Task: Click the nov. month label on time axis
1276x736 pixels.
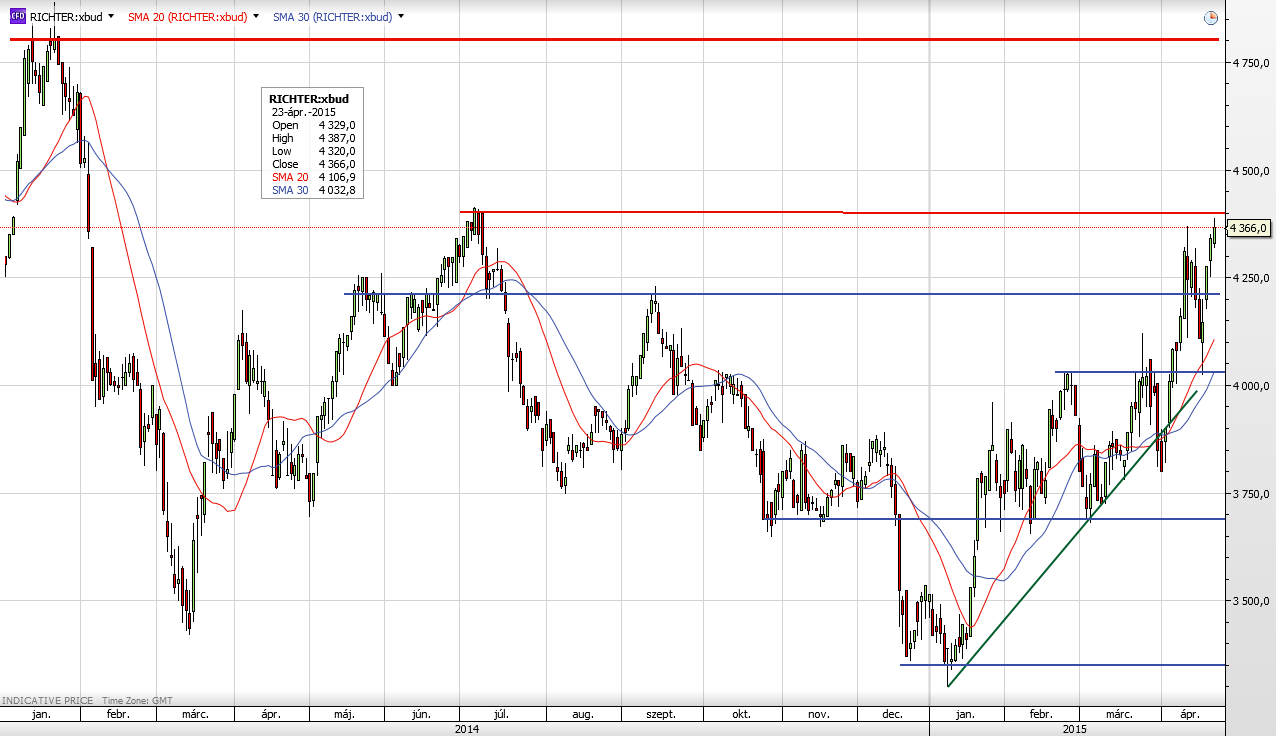Action: click(x=819, y=715)
